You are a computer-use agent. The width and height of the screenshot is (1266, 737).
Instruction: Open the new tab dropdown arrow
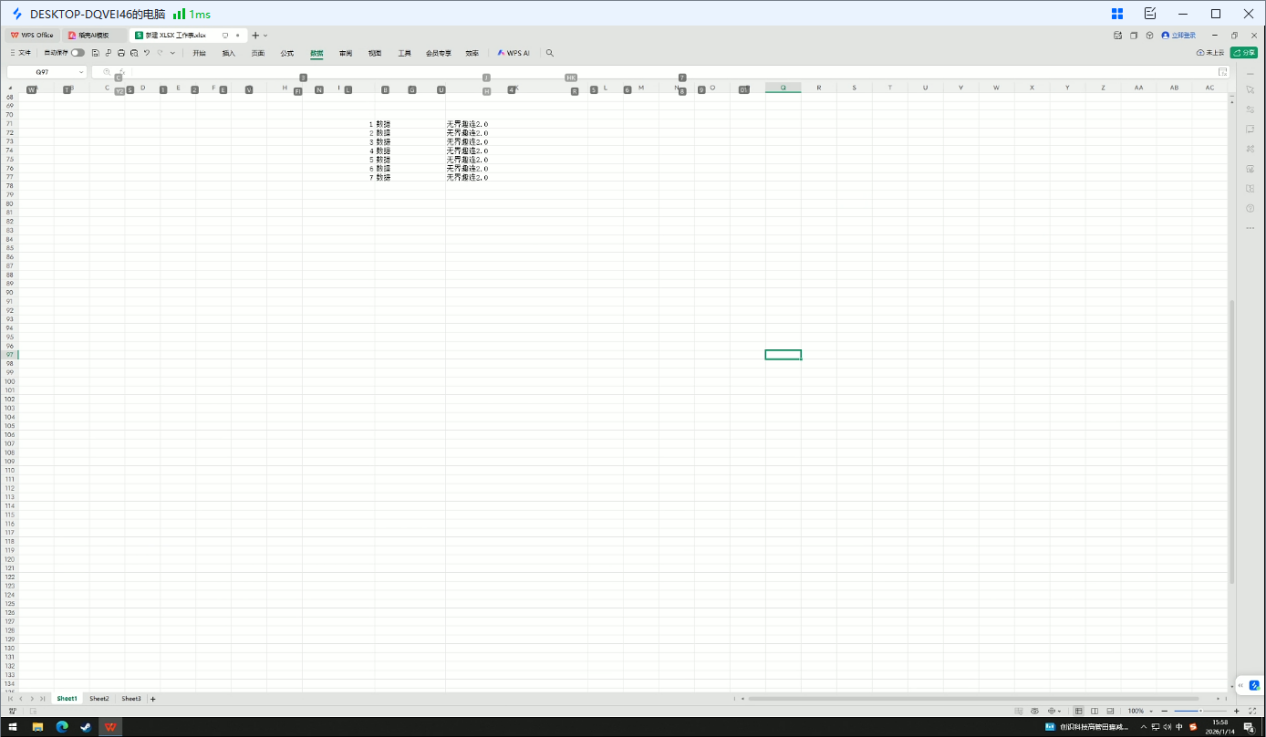[x=265, y=35]
